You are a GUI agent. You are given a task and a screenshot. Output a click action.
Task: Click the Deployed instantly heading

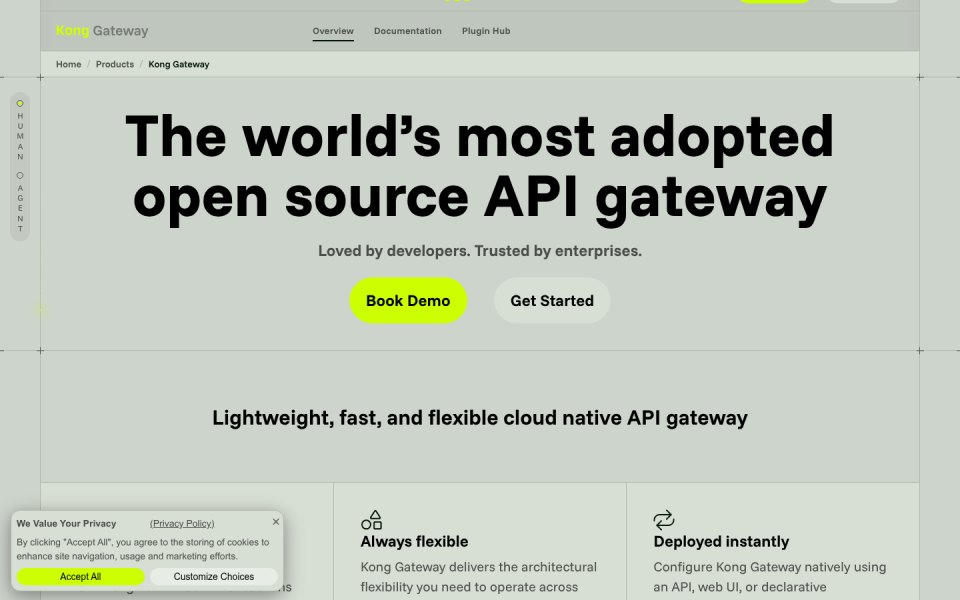[721, 542]
